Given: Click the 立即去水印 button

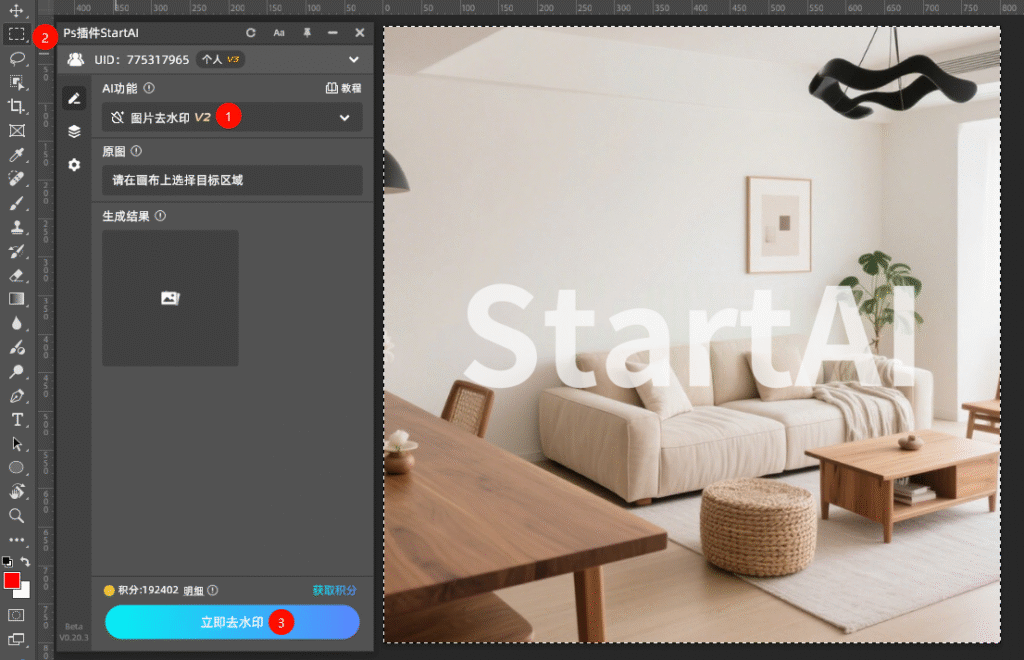Looking at the screenshot, I should [232, 622].
